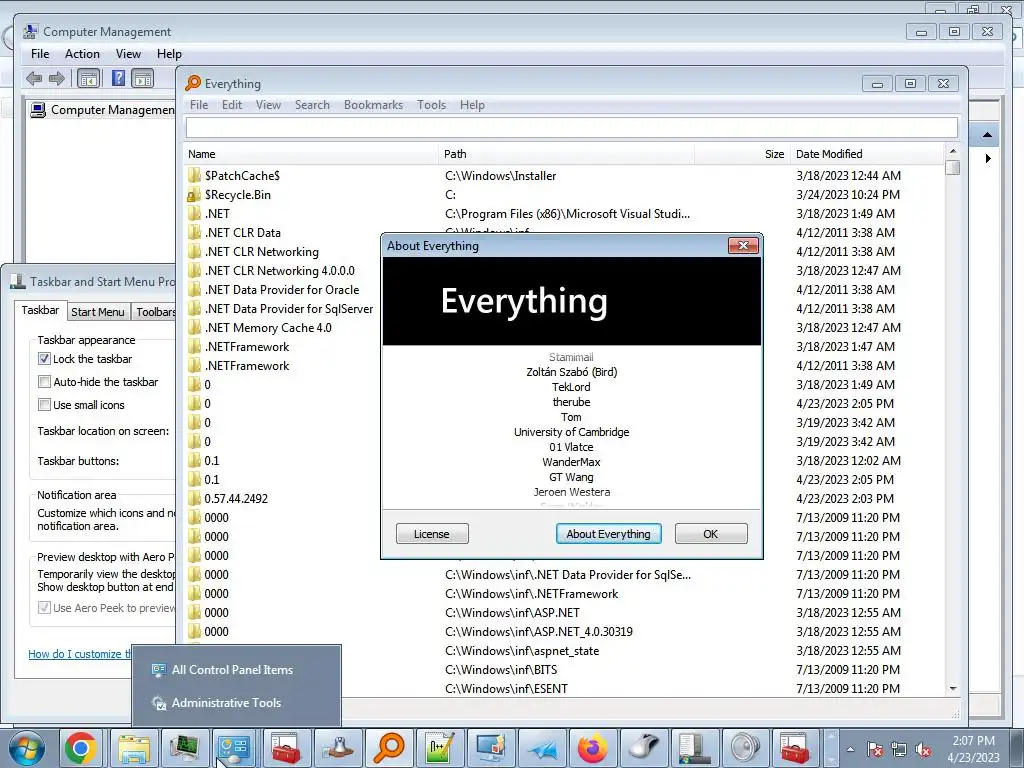Click the locked folder icon of $Recycle.Bin
The width and height of the screenshot is (1024, 768).
pos(194,195)
